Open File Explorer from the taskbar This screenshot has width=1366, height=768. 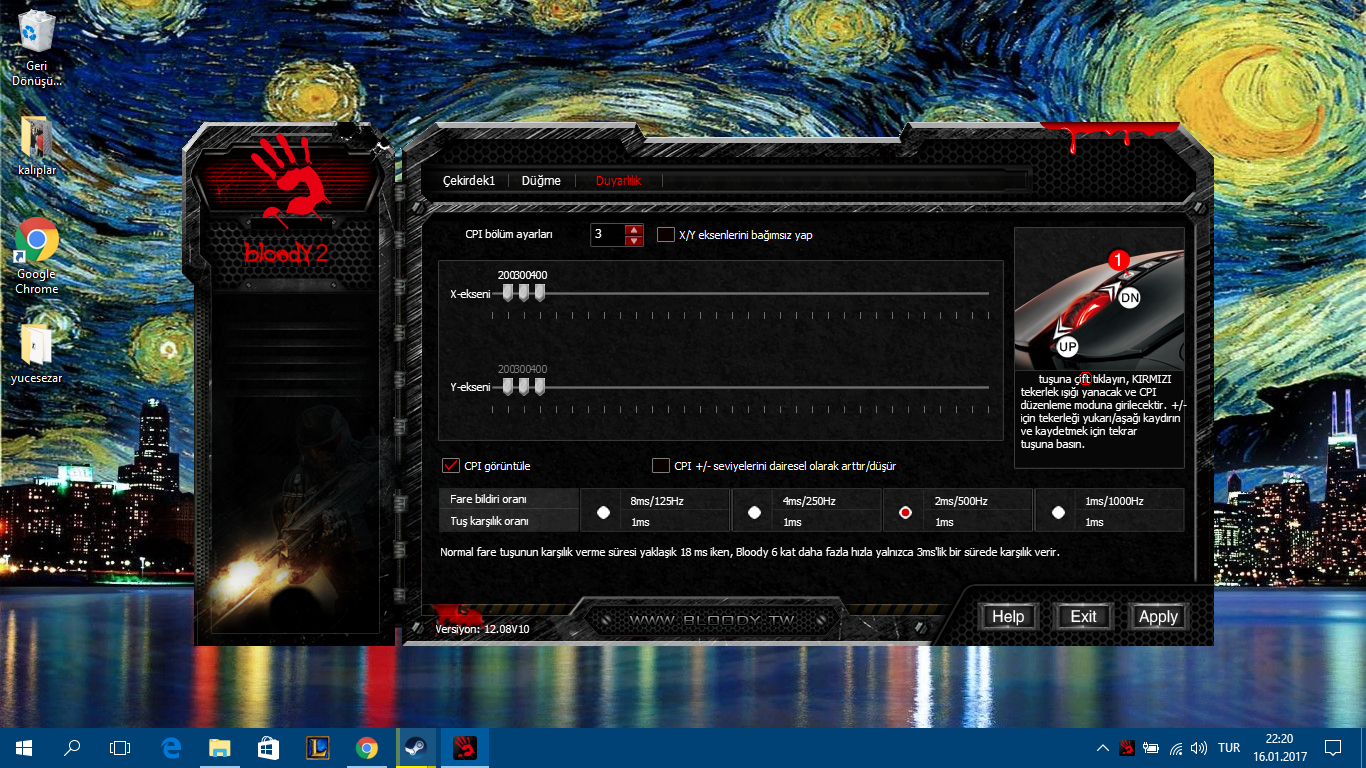point(220,748)
